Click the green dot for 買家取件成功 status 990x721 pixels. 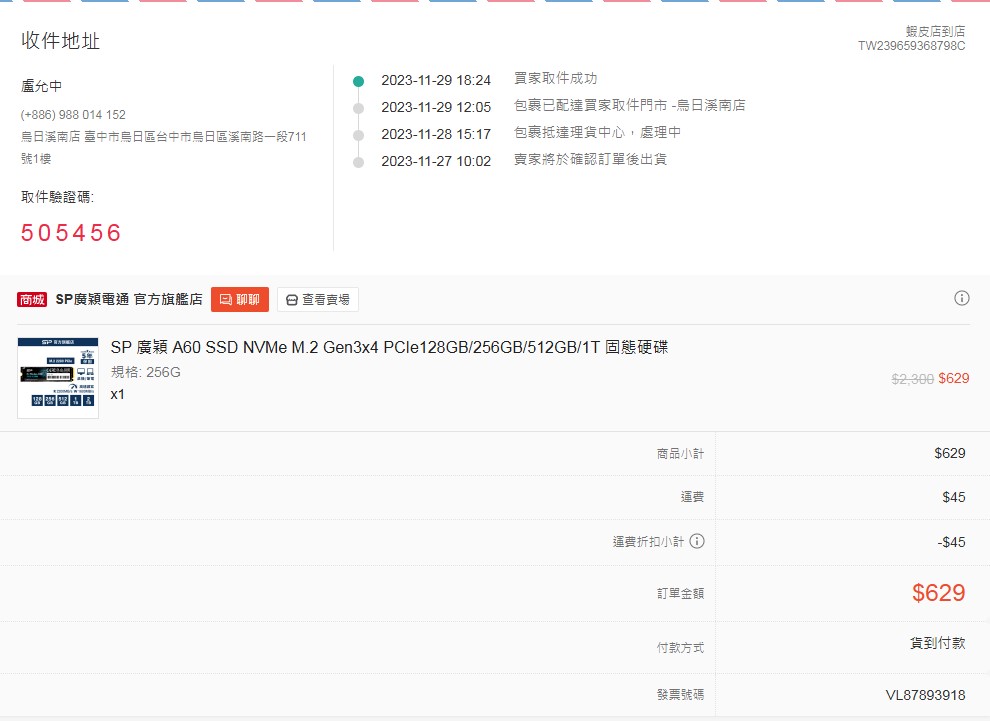click(x=359, y=80)
